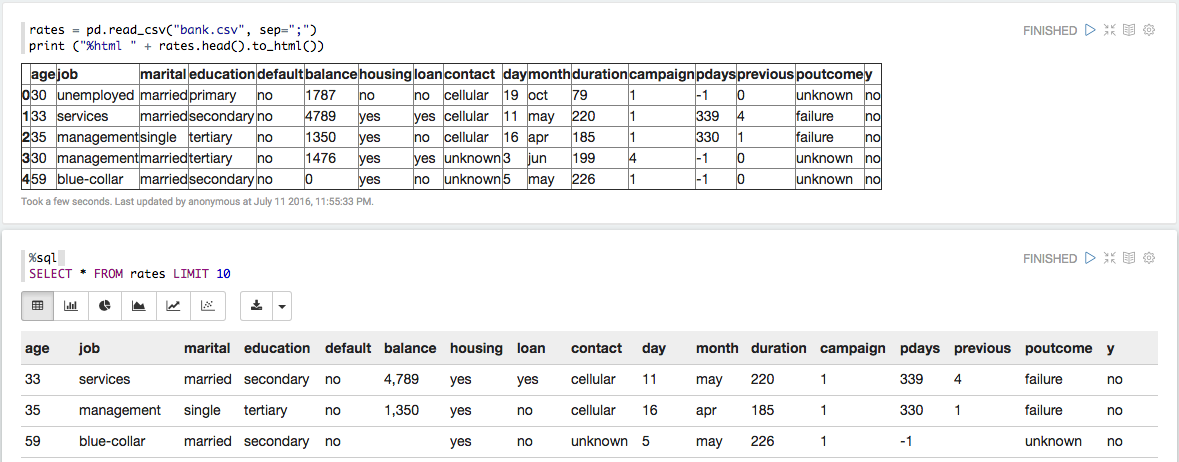Sort by the campaign column header in SQL results

point(853,348)
